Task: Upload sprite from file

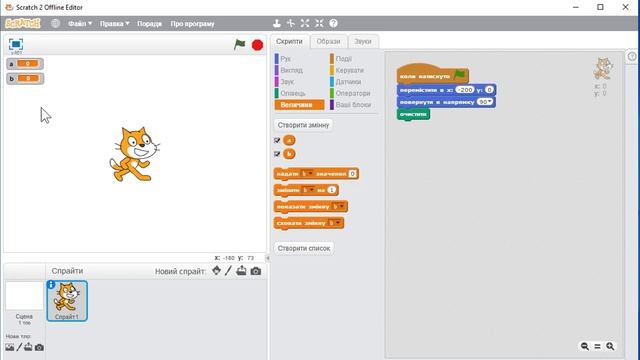Action: click(241, 271)
